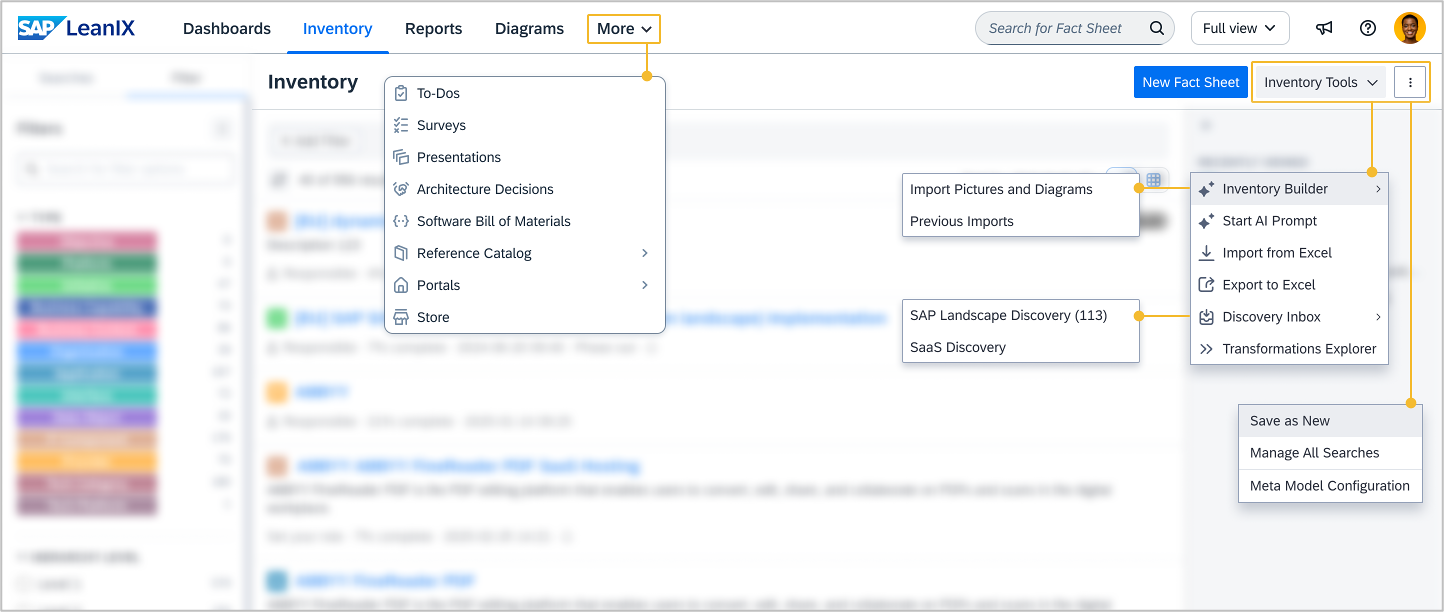Screen dimensions: 1444x612
Task: Open Discovery Inbox menu item
Action: pos(1289,317)
